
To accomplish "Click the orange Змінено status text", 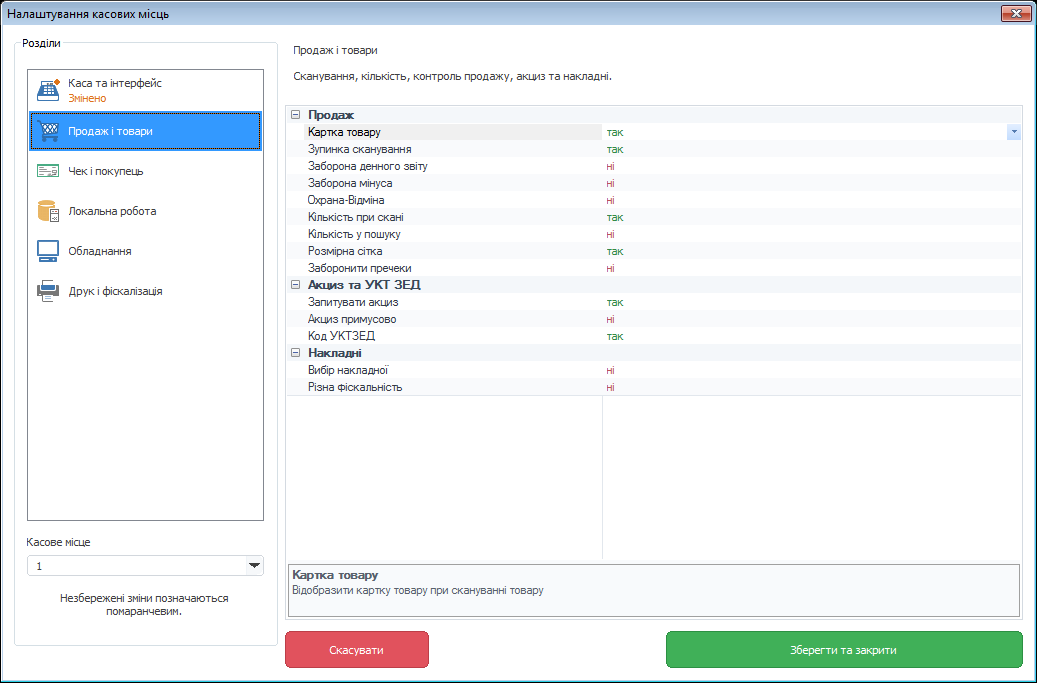I will click(87, 99).
